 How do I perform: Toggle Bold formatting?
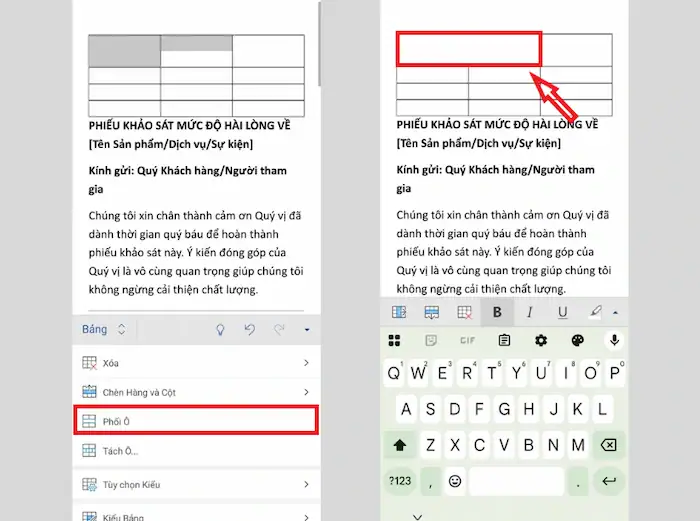(x=497, y=312)
